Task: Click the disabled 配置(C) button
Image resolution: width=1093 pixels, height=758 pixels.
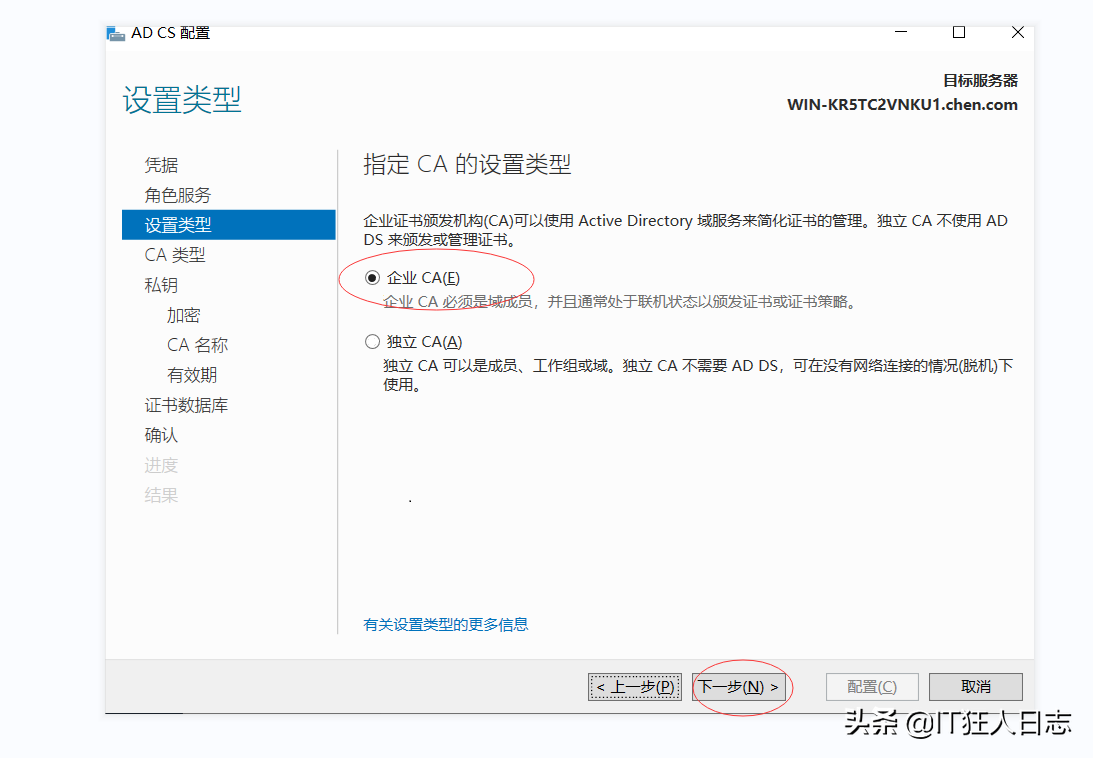Action: [872, 687]
